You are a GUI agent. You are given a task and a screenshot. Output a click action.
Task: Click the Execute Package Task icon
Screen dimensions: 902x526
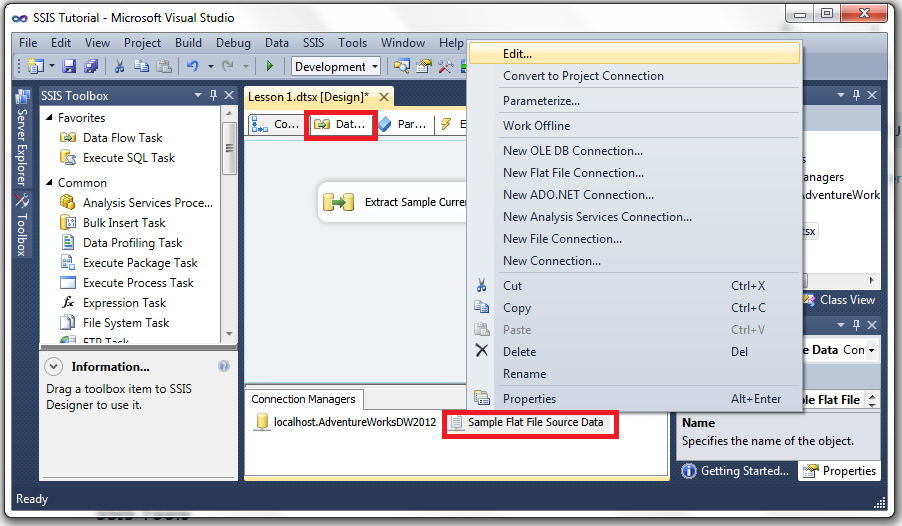68,262
